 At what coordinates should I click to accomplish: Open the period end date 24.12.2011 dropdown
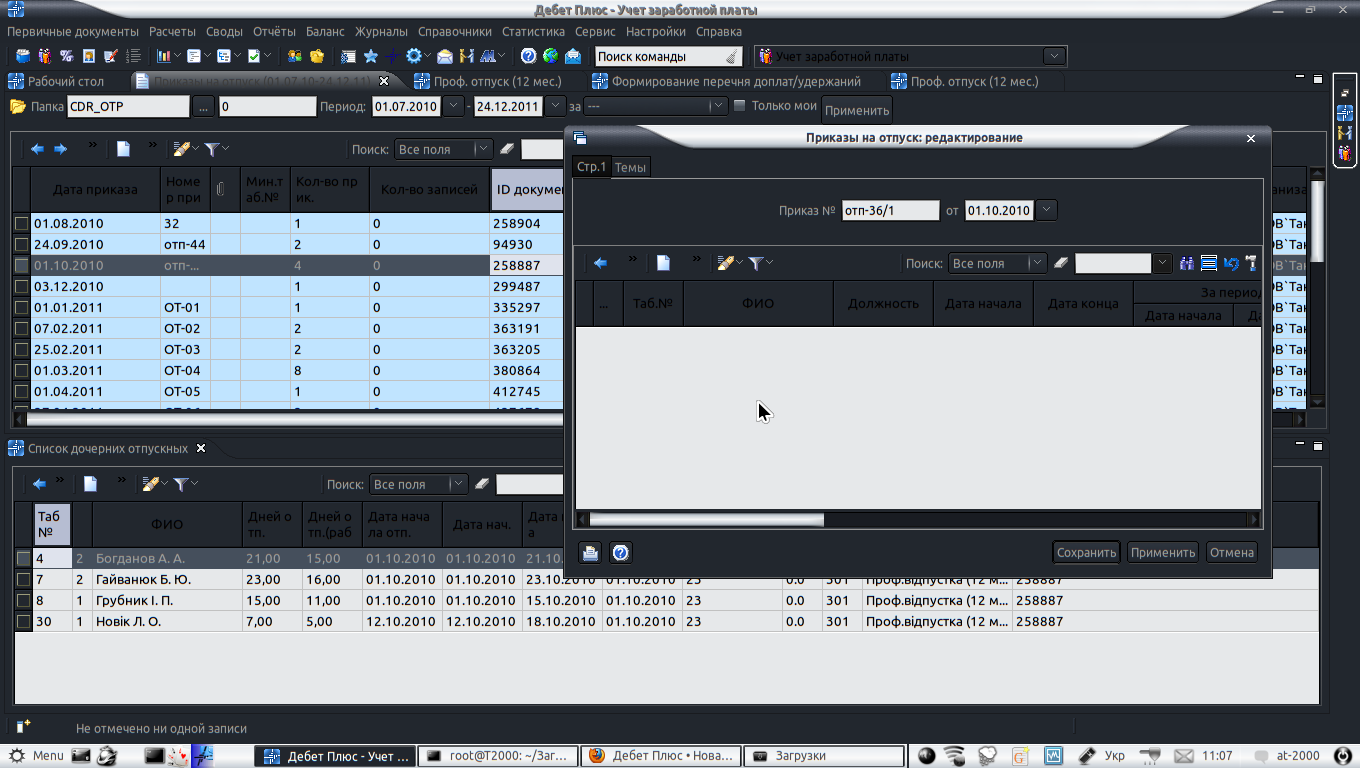point(553,106)
